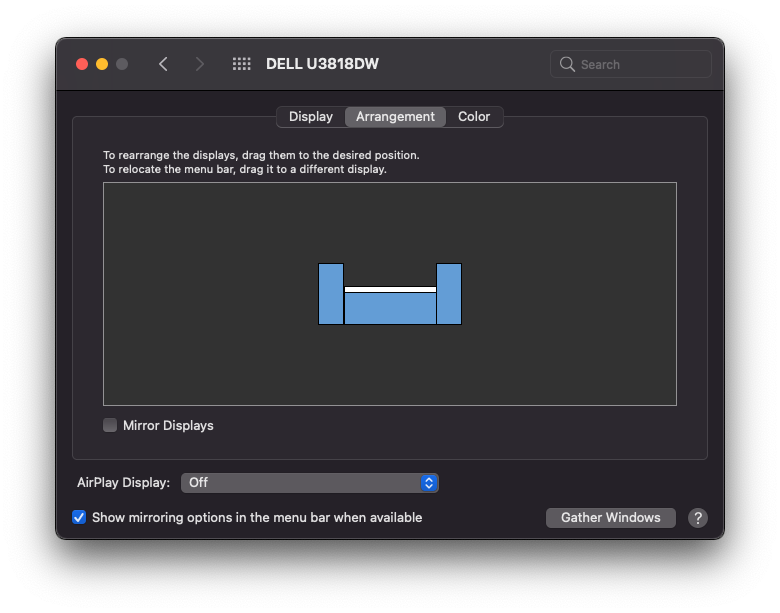Select the right vertical display thumbnail
The height and width of the screenshot is (613, 780).
point(449,294)
